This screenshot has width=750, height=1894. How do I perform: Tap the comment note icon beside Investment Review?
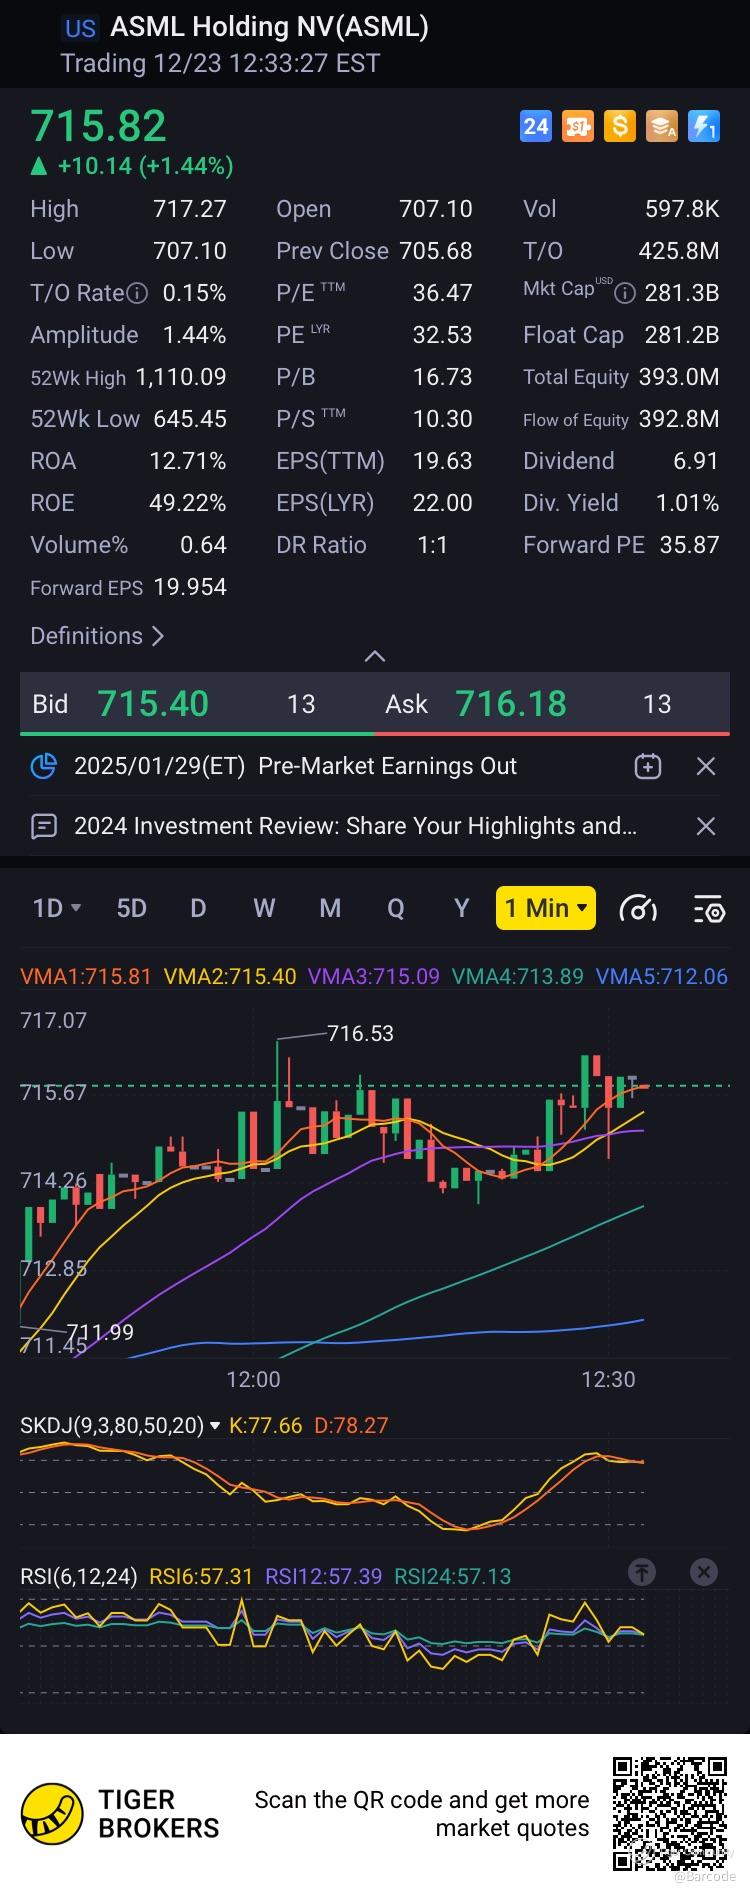pyautogui.click(x=44, y=826)
